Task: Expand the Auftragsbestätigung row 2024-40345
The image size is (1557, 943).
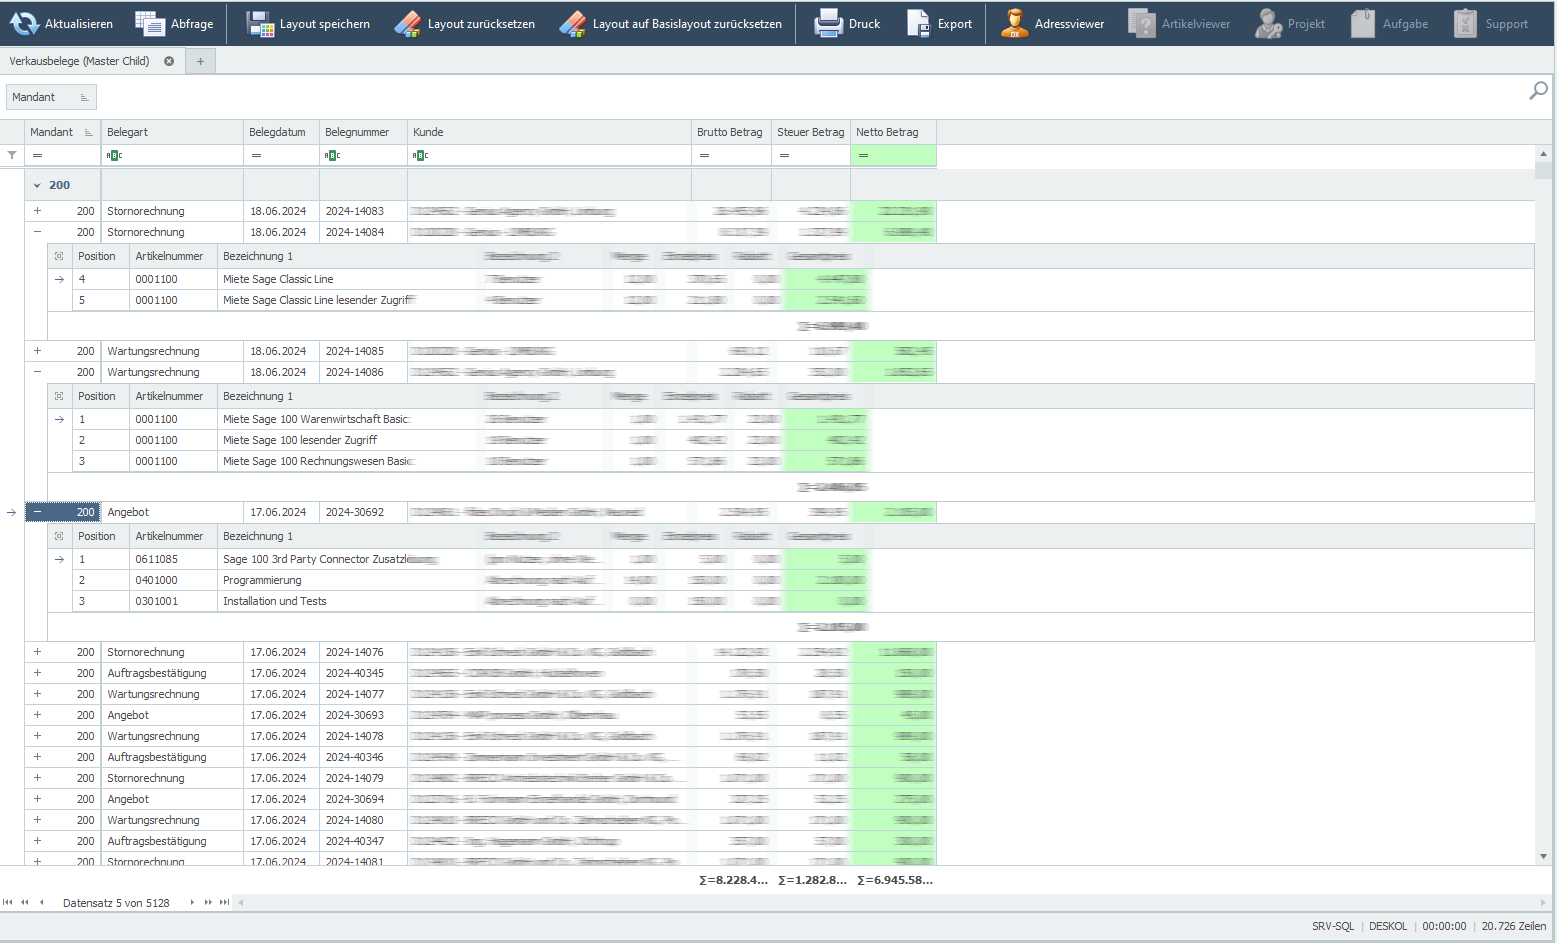Action: [x=37, y=673]
